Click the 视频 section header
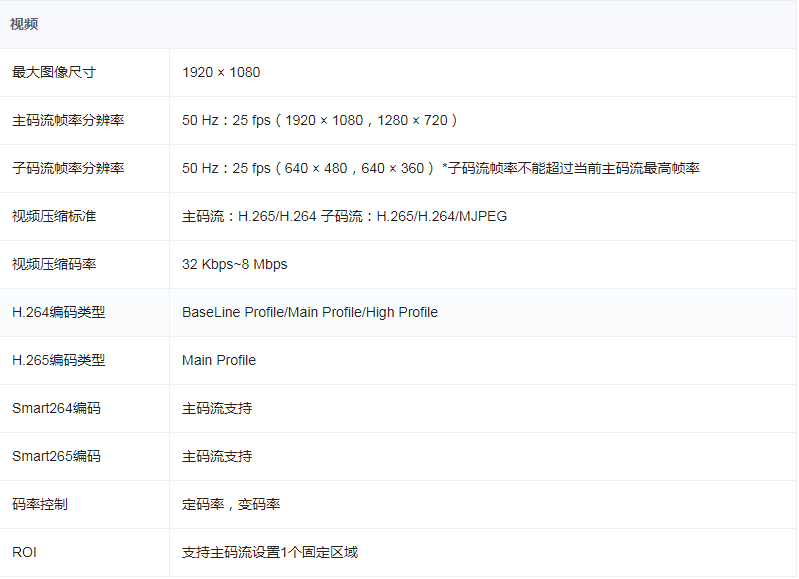Viewport: 799px width, 579px height. [25, 24]
